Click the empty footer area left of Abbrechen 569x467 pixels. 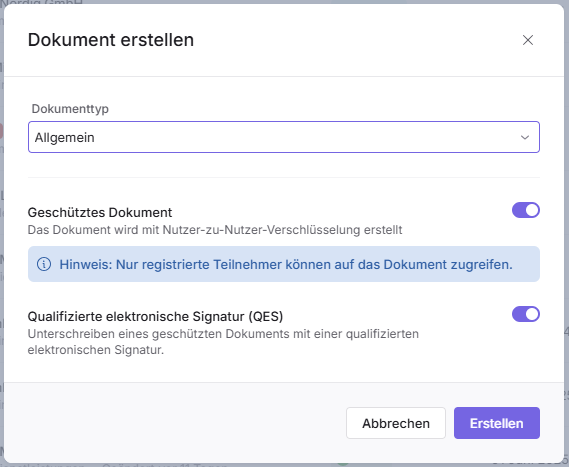tap(174, 423)
